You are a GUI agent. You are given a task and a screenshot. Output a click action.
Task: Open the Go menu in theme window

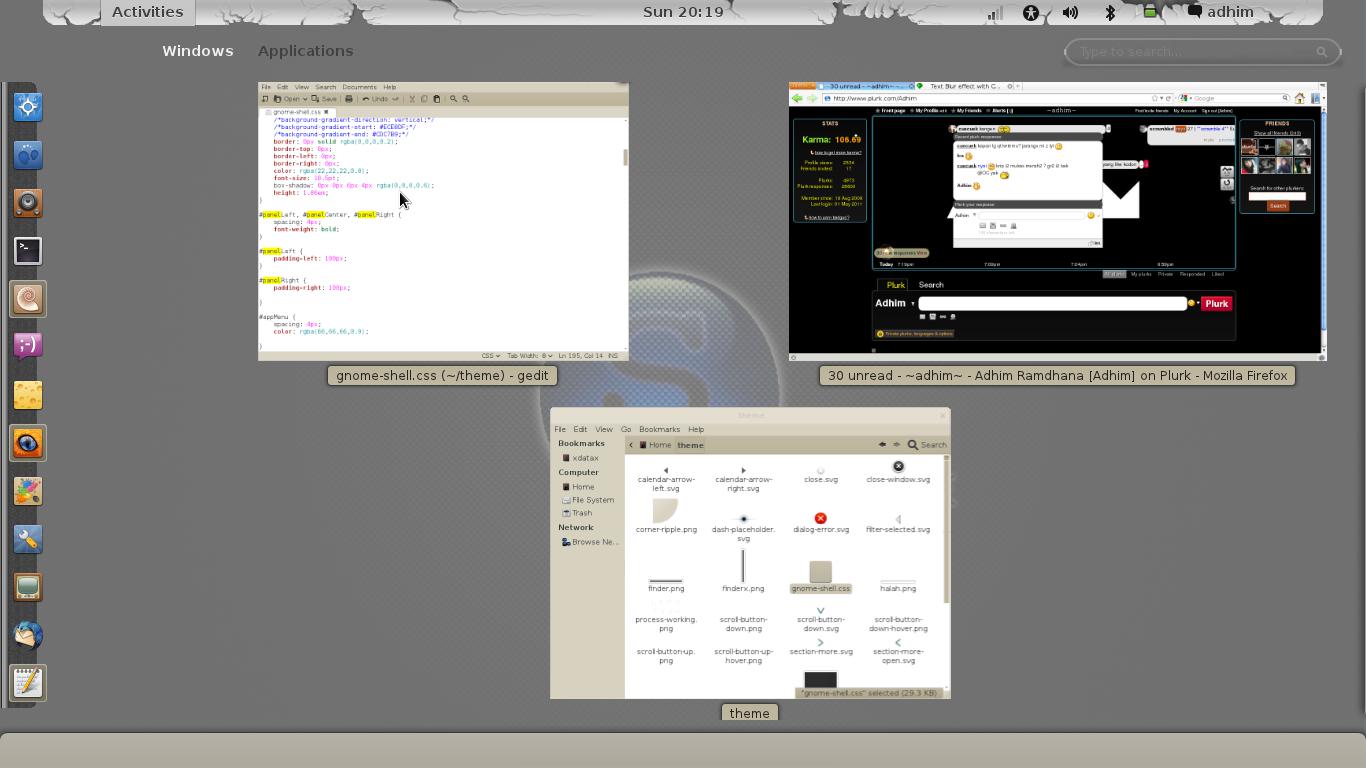coord(626,429)
